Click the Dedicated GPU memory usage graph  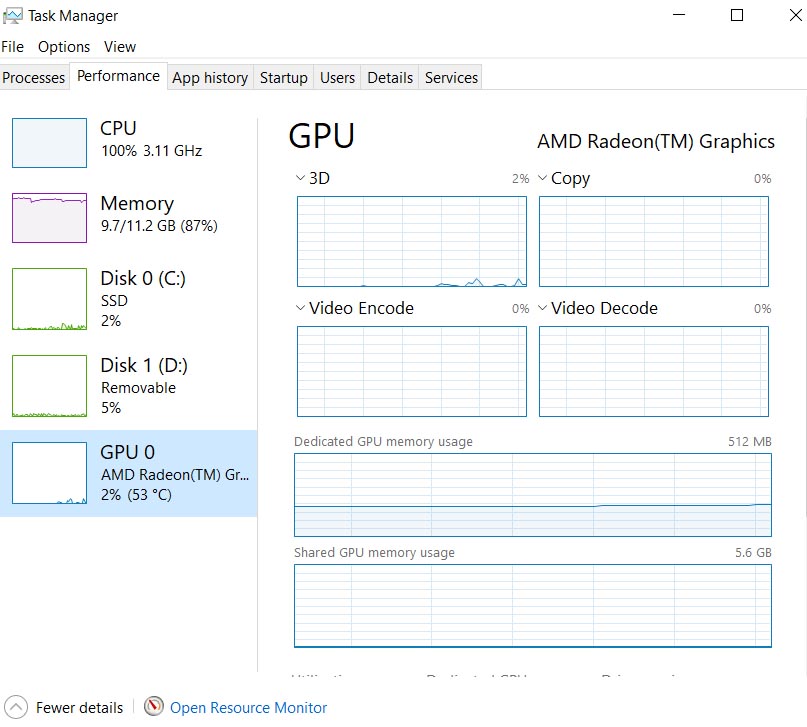[533, 495]
